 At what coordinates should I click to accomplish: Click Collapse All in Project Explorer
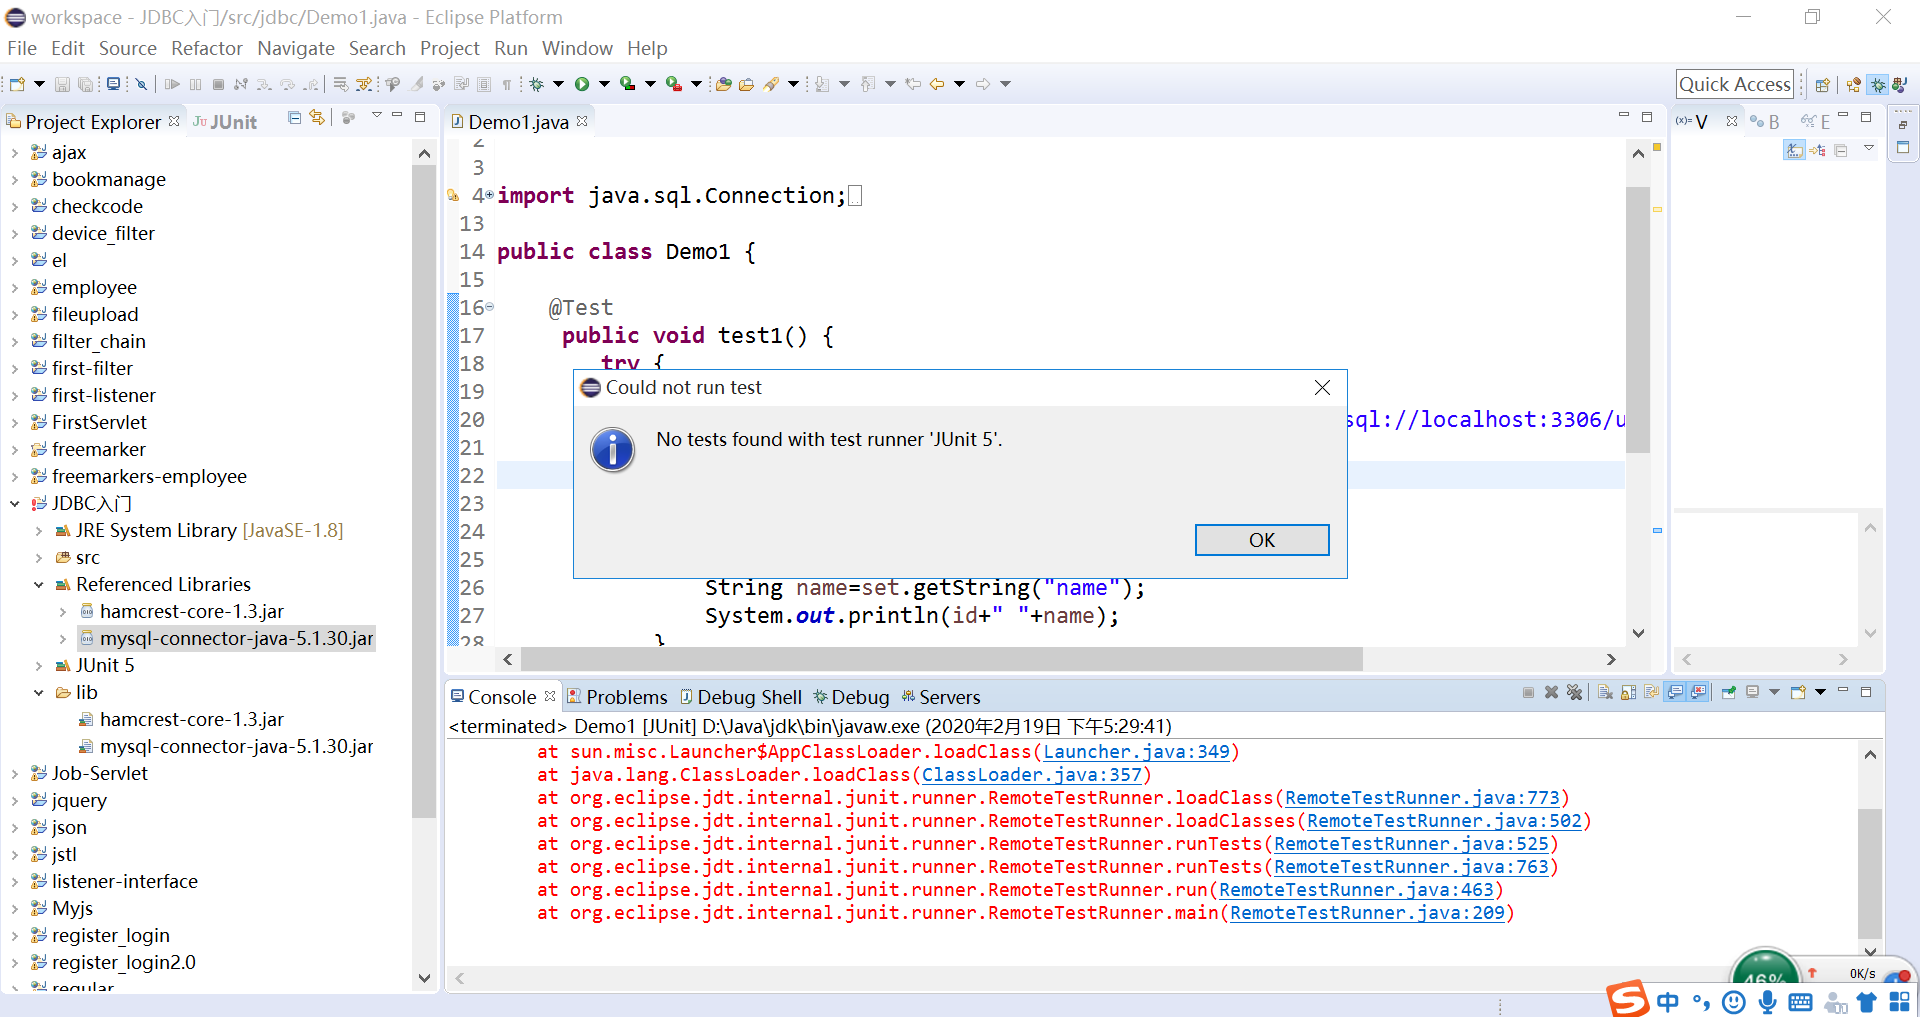(294, 118)
